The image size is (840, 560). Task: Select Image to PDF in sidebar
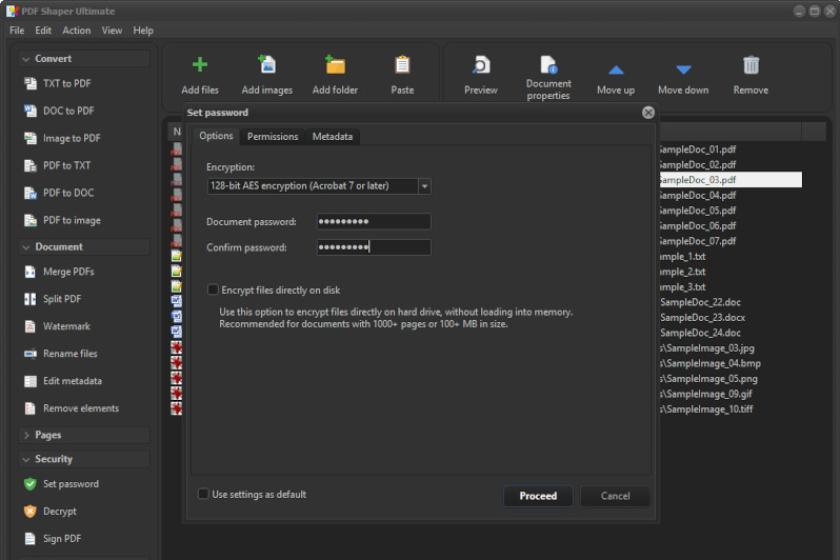(71, 138)
